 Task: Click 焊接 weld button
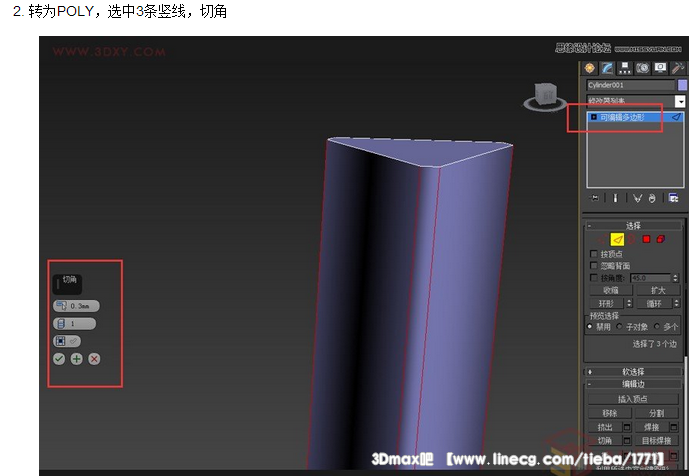click(x=652, y=427)
